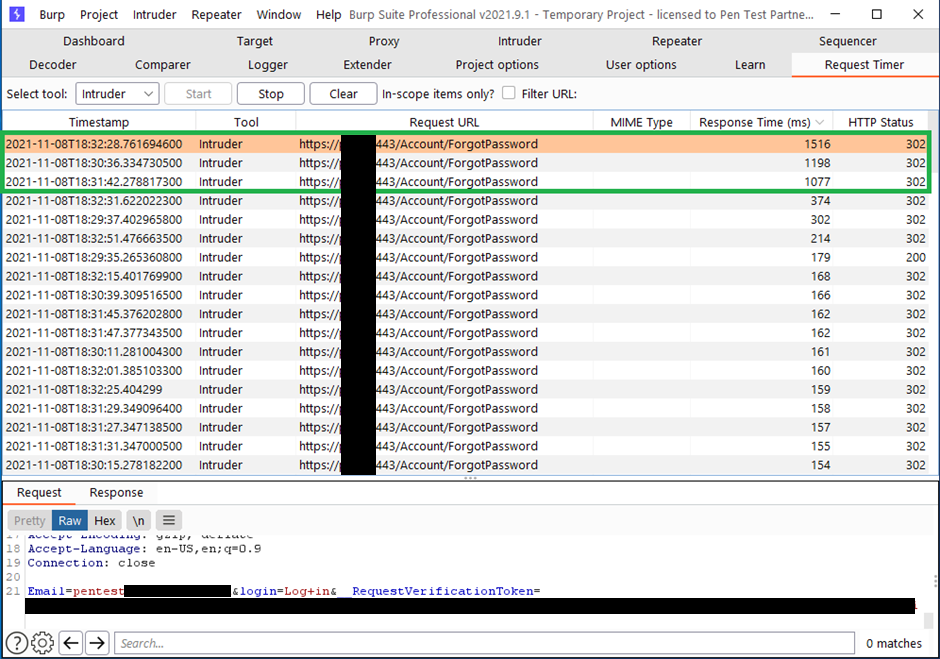This screenshot has width=940, height=659.
Task: Switch to the Learn tab
Action: point(750,64)
